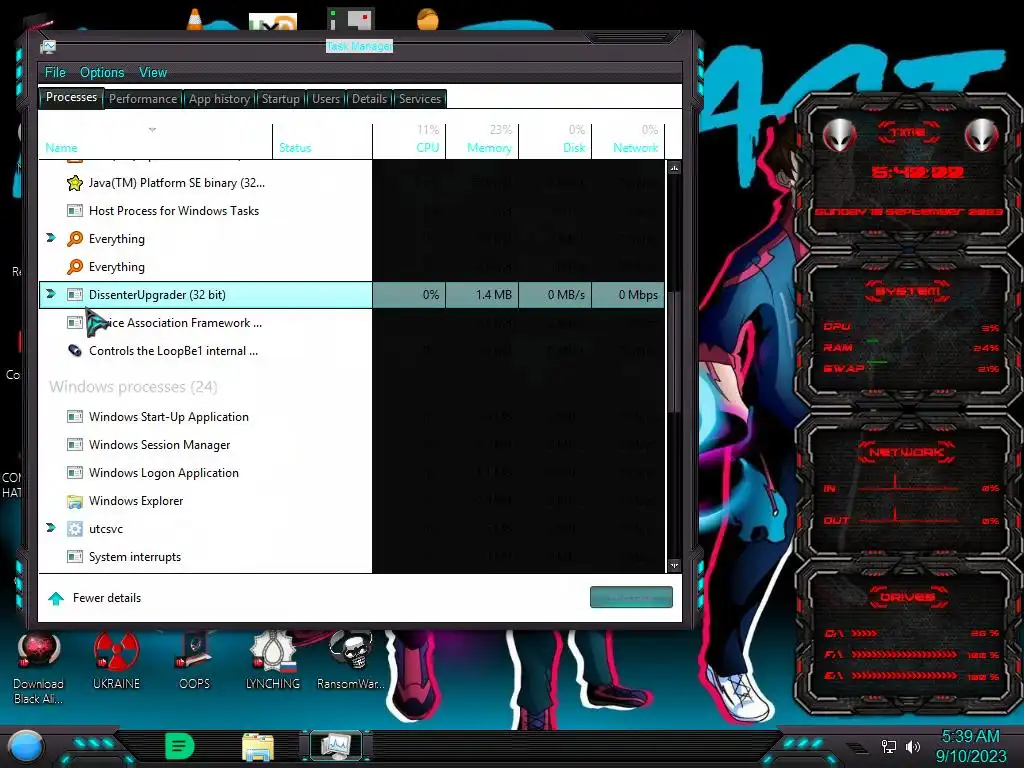Click Fewer details to collapse view
Screen dimensions: 1024x768
(106, 598)
